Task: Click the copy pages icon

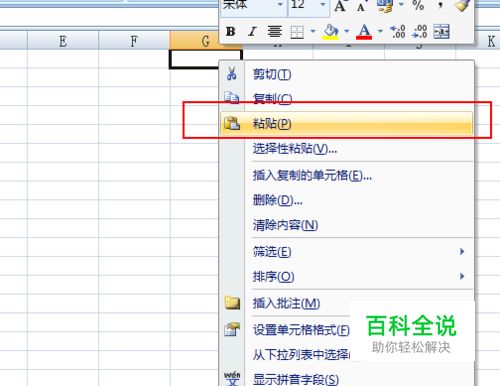Action: click(232, 97)
